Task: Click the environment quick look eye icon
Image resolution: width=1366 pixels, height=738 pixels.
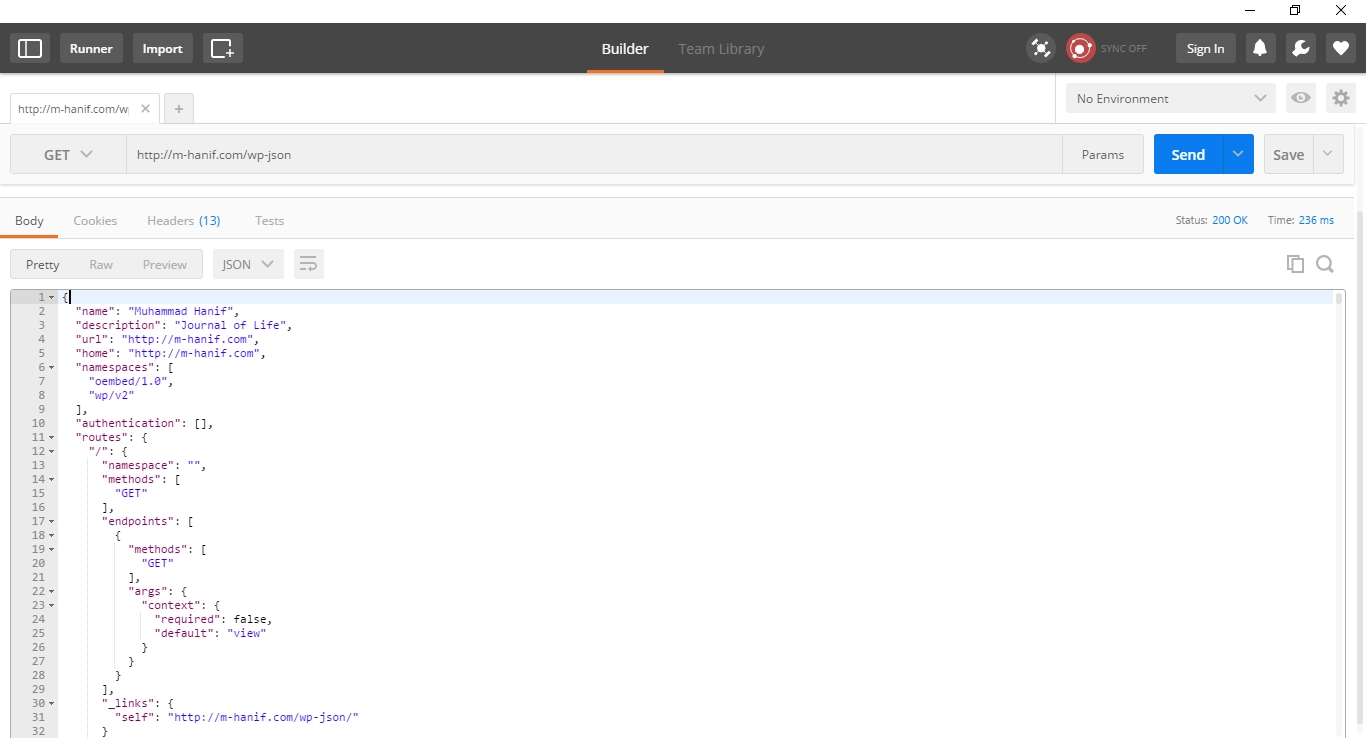Action: click(x=1300, y=98)
